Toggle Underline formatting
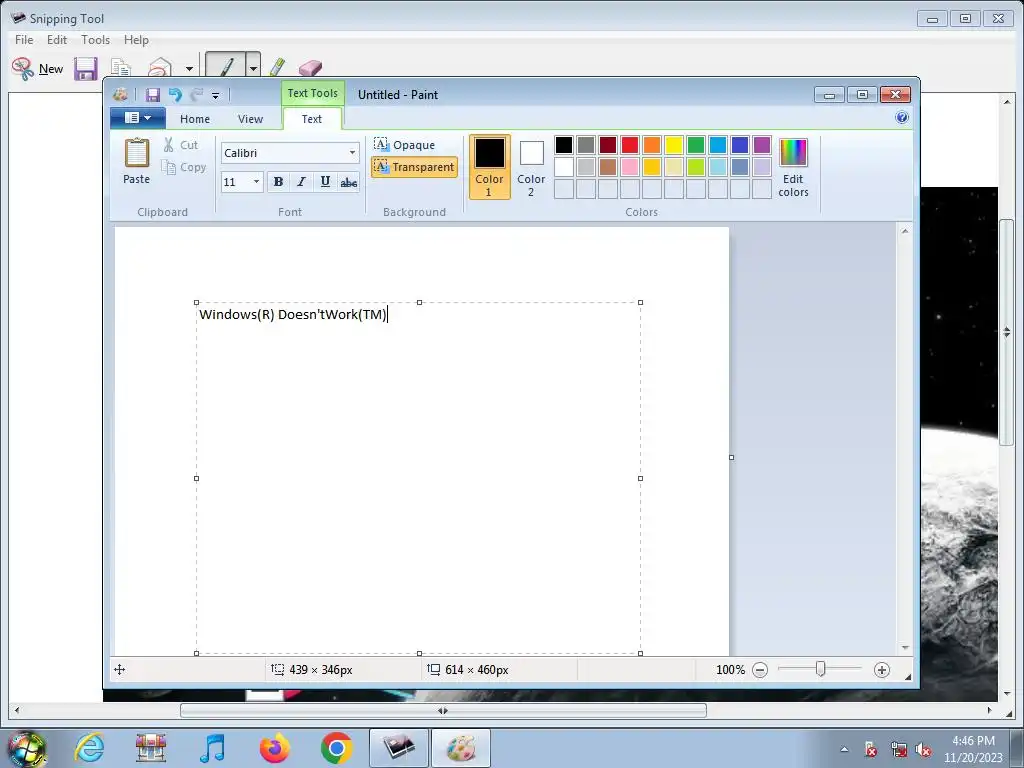 pyautogui.click(x=325, y=182)
